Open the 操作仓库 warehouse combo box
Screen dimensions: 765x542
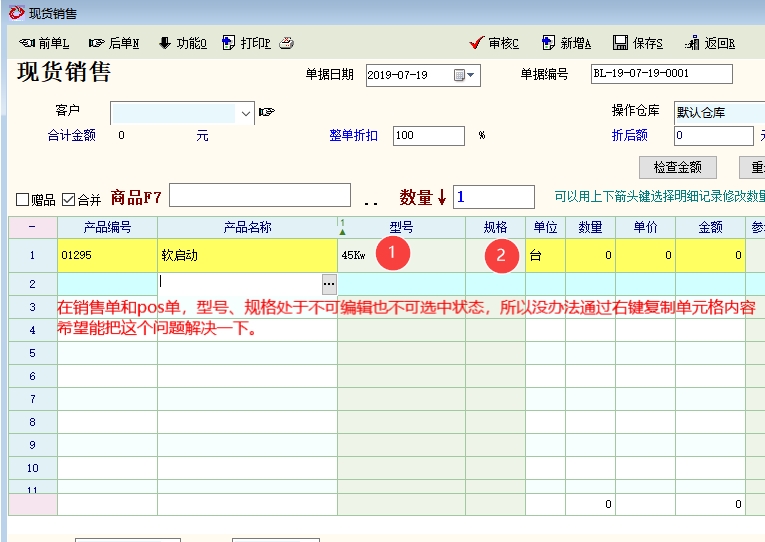click(x=718, y=112)
